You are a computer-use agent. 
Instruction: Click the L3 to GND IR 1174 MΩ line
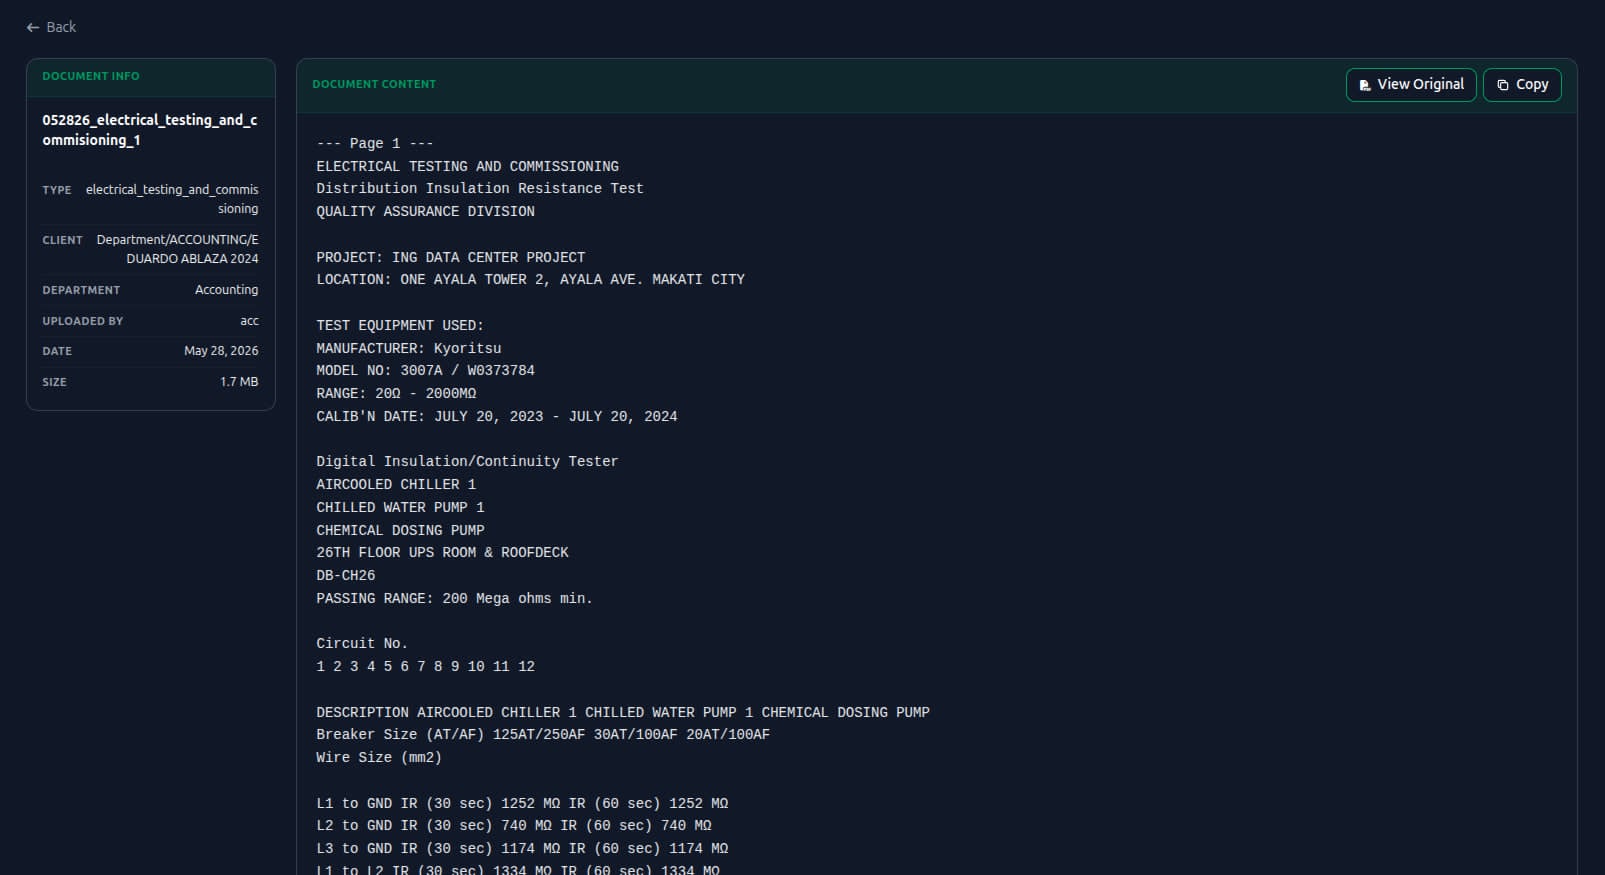click(522, 848)
